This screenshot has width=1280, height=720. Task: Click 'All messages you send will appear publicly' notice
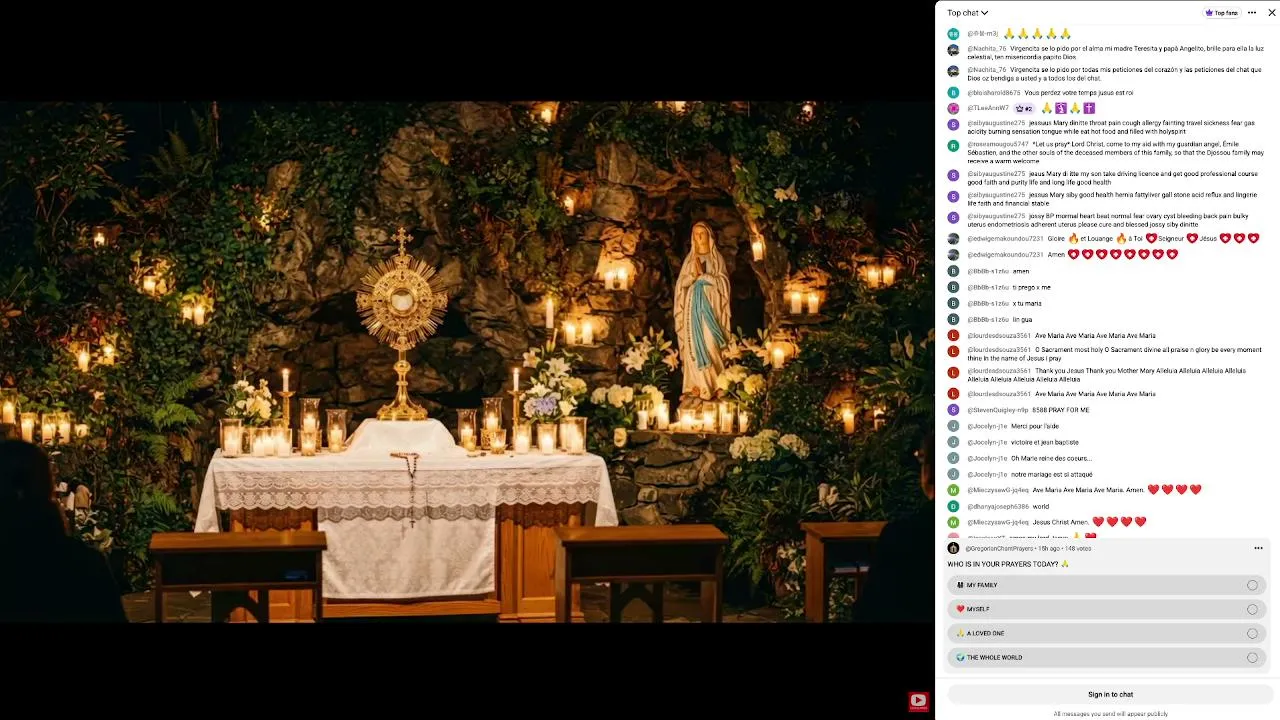coord(1110,714)
